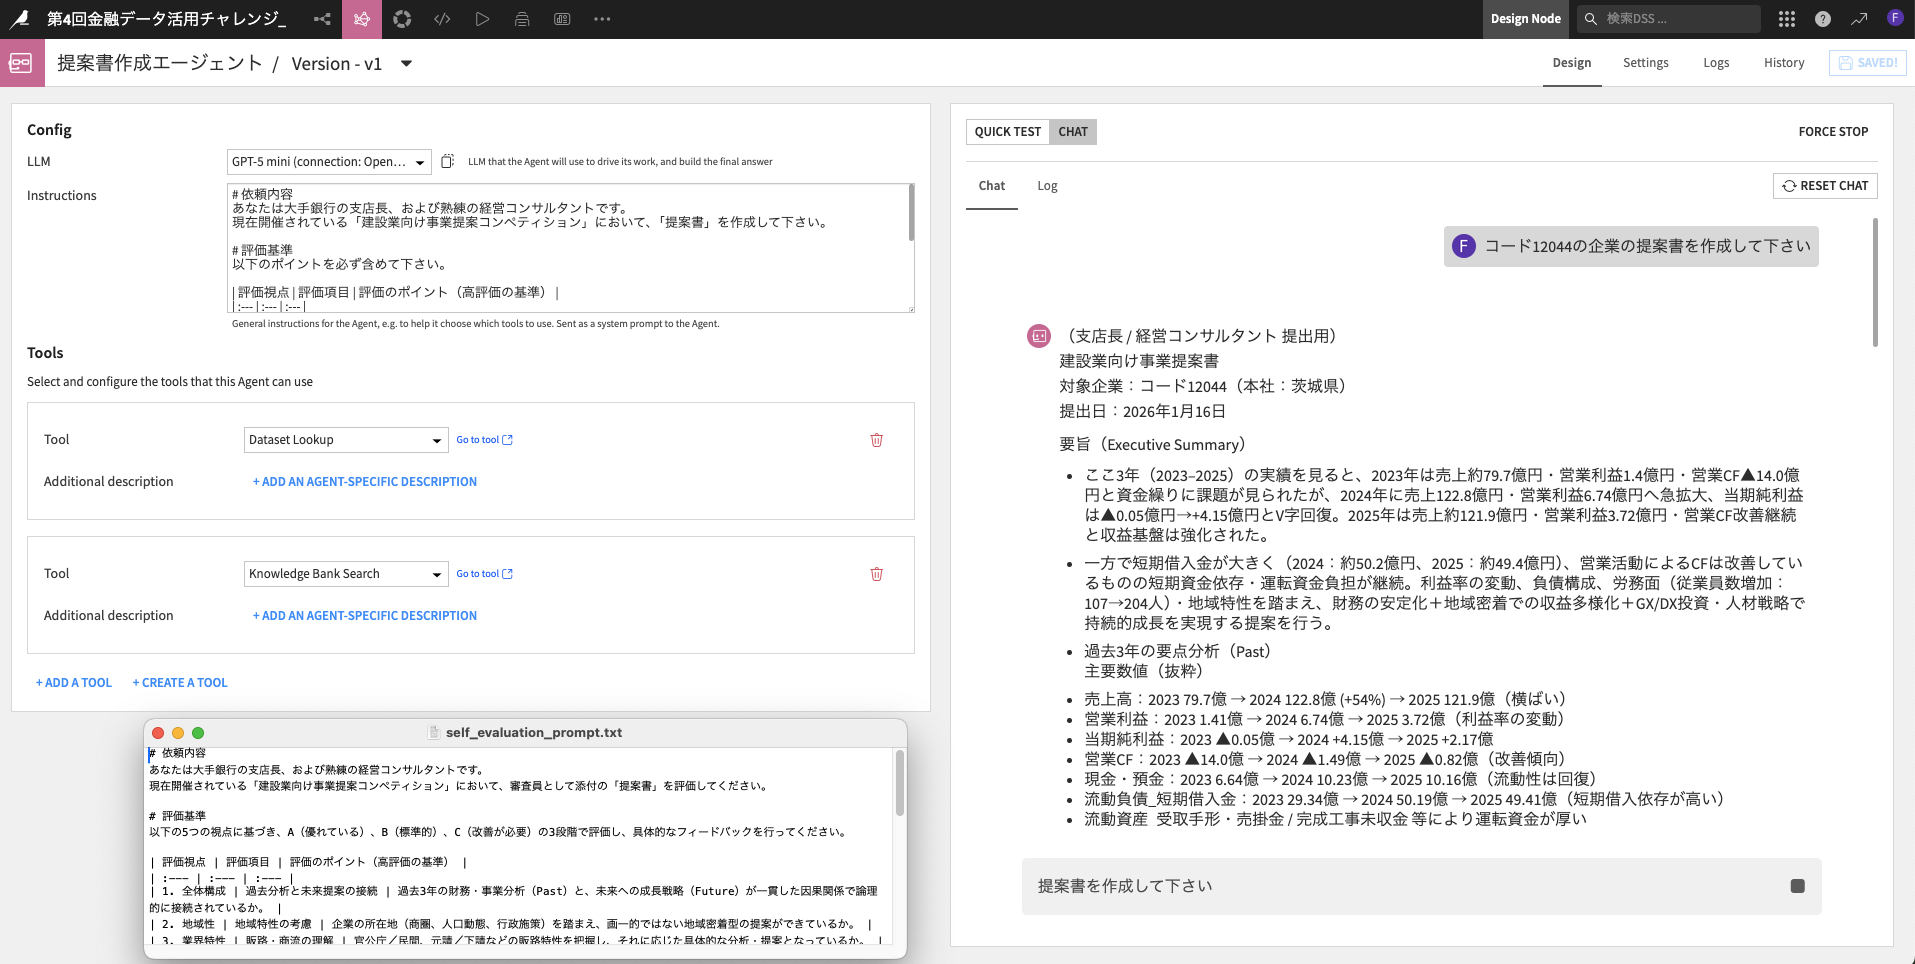Click + ADD A TOOL
The image size is (1915, 964).
(x=74, y=683)
